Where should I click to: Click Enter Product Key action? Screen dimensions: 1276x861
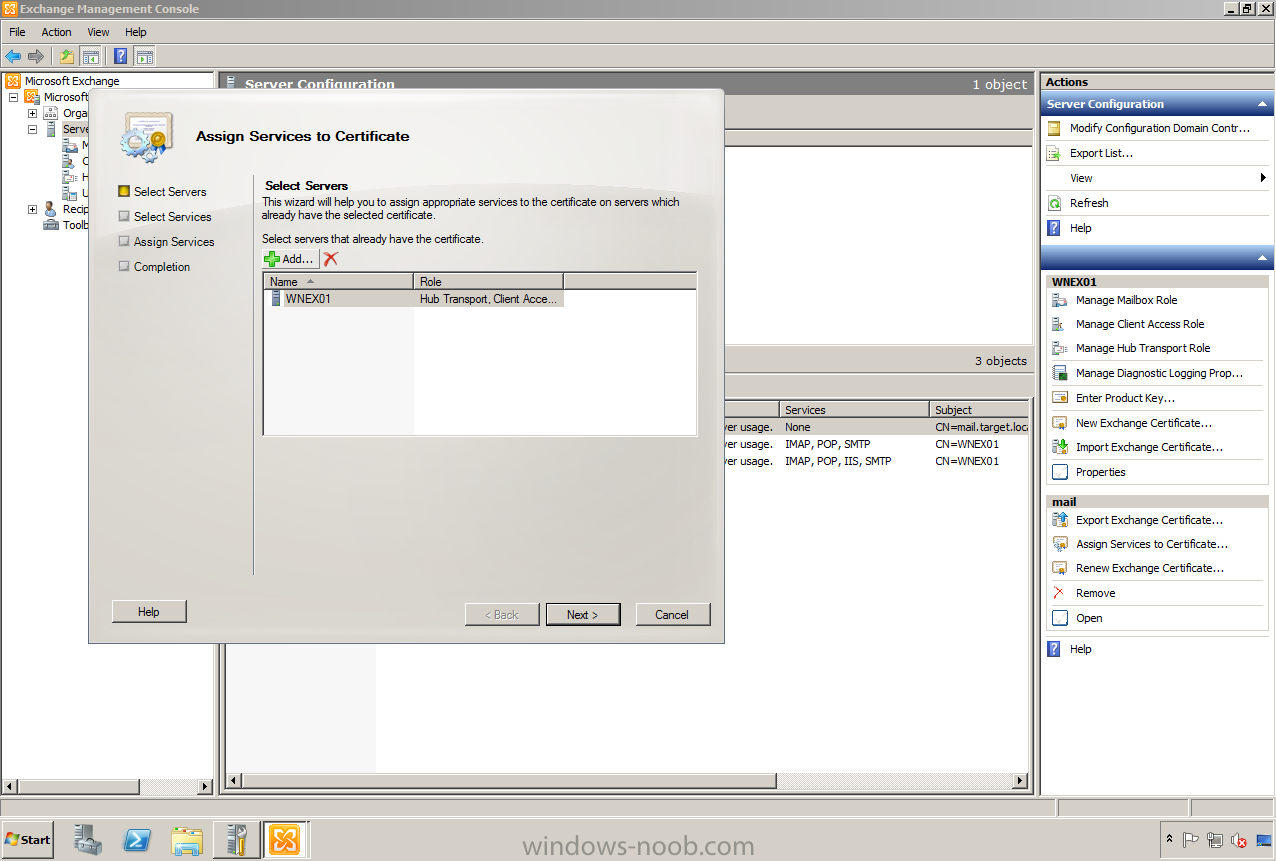[x=1125, y=398]
